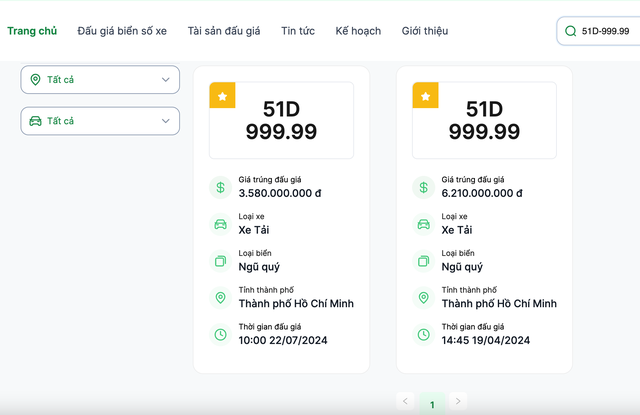Image resolution: width=640 pixels, height=415 pixels.
Task: Open Đấu giá biển số xe menu
Action: 122,31
